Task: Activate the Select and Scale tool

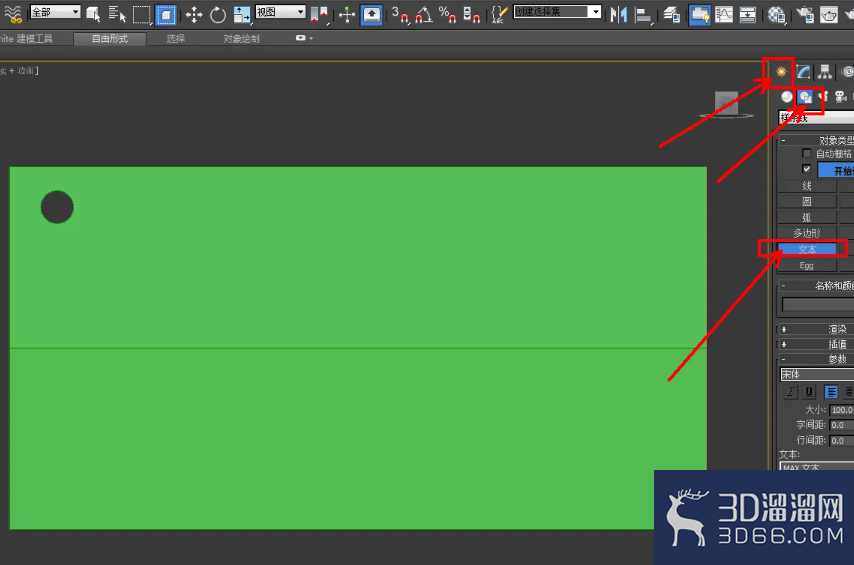Action: [241, 15]
